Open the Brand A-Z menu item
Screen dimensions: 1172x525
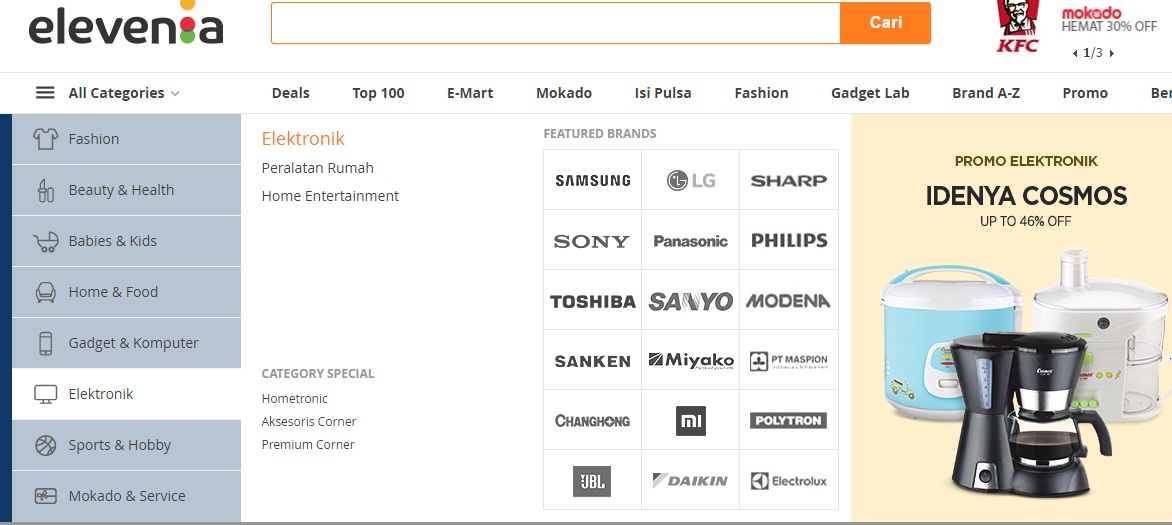click(986, 93)
